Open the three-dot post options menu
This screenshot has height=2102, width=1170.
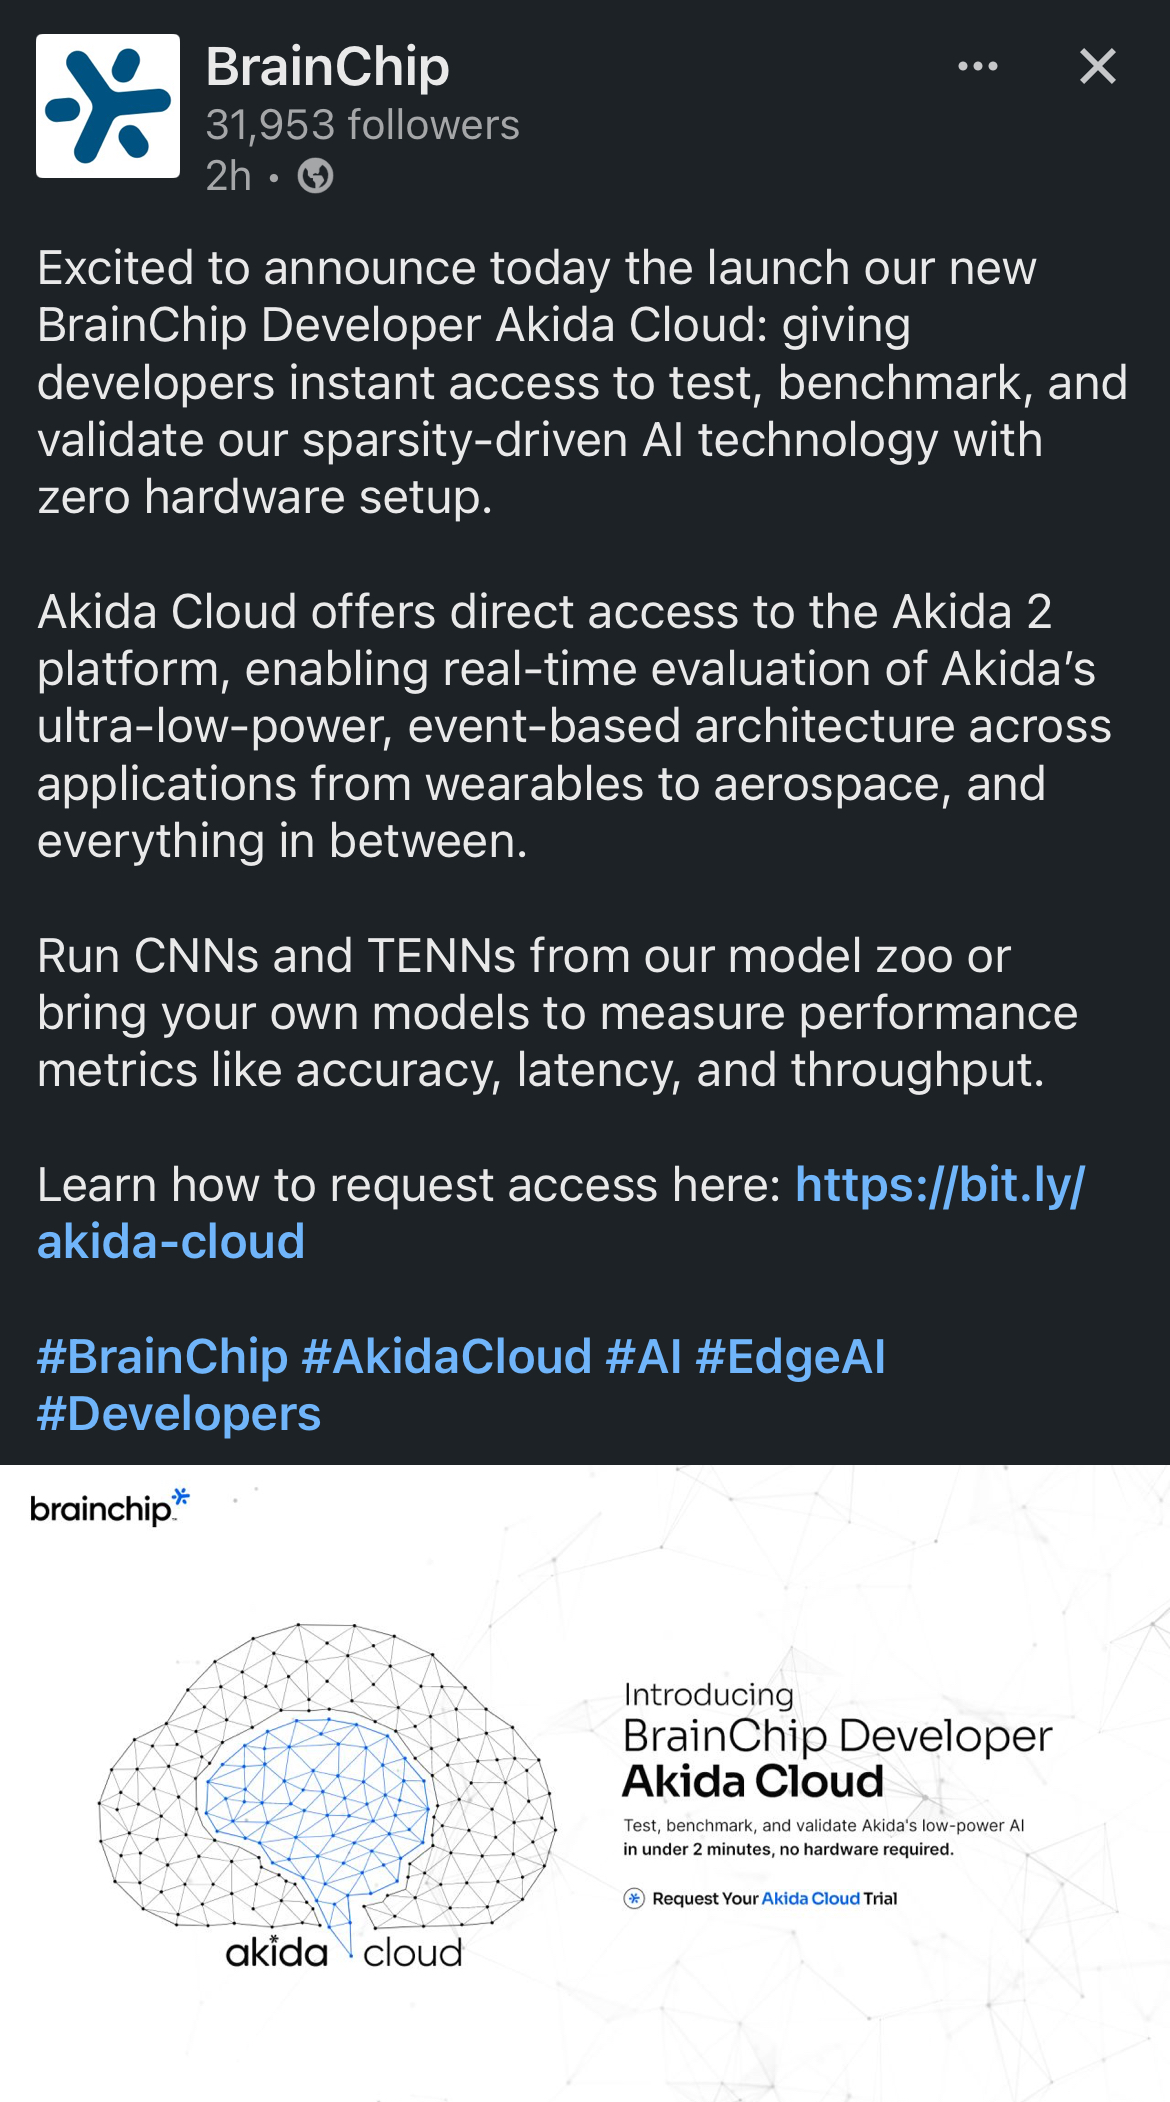977,67
